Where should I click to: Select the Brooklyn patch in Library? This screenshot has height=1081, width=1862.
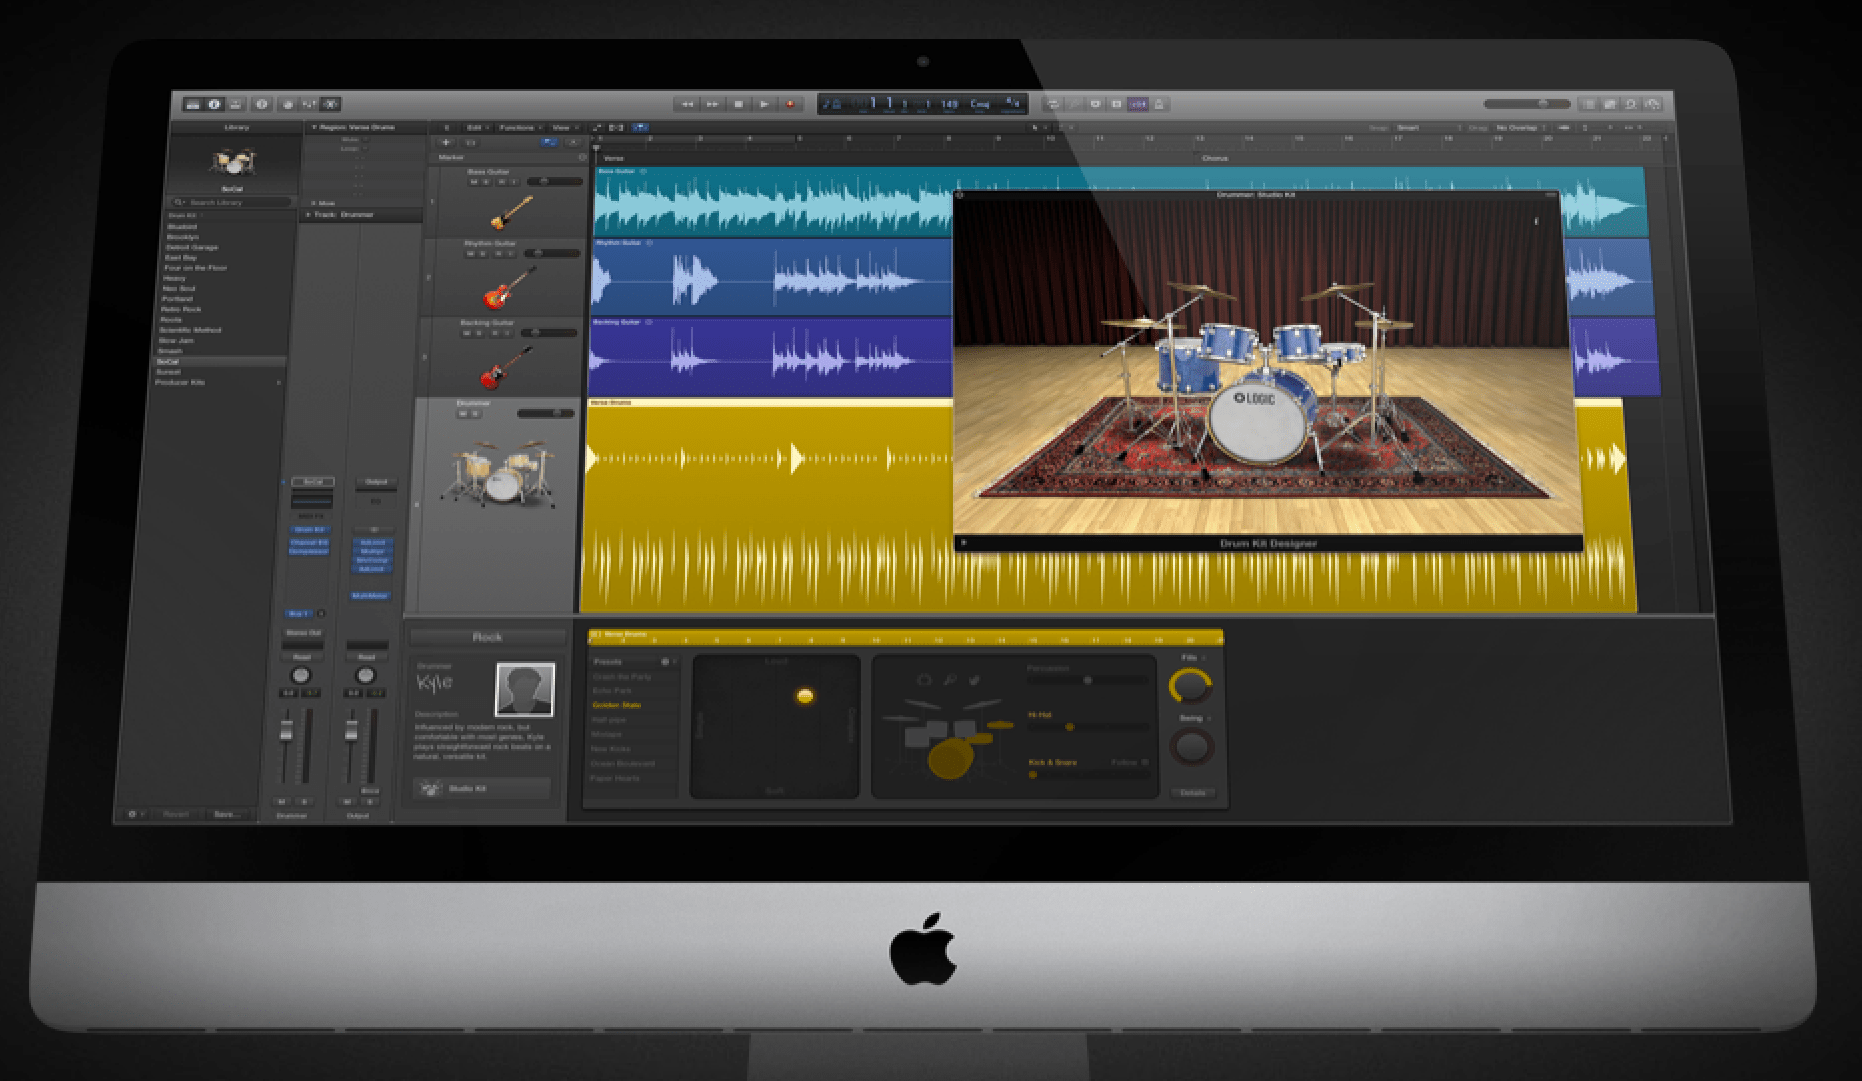click(x=182, y=237)
